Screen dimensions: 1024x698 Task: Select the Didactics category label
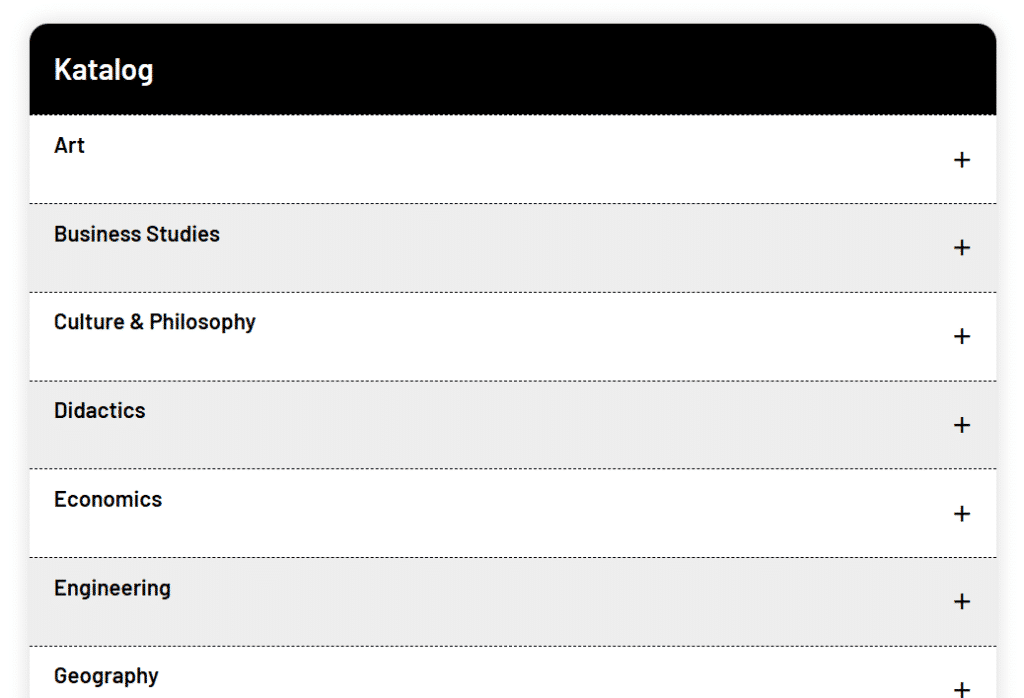[x=100, y=411]
